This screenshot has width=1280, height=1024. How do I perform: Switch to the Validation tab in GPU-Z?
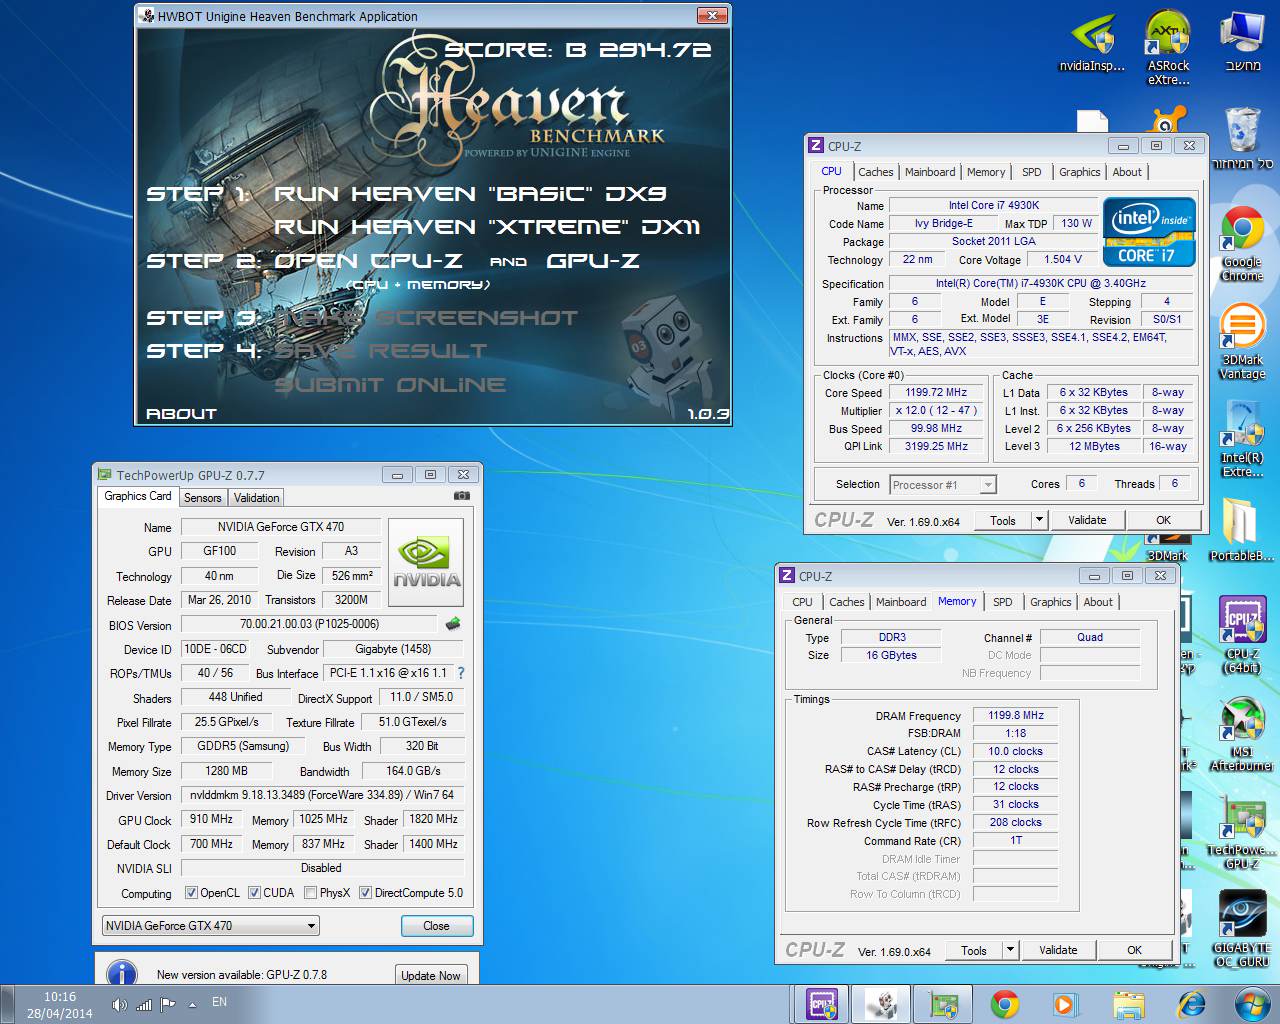pyautogui.click(x=257, y=498)
